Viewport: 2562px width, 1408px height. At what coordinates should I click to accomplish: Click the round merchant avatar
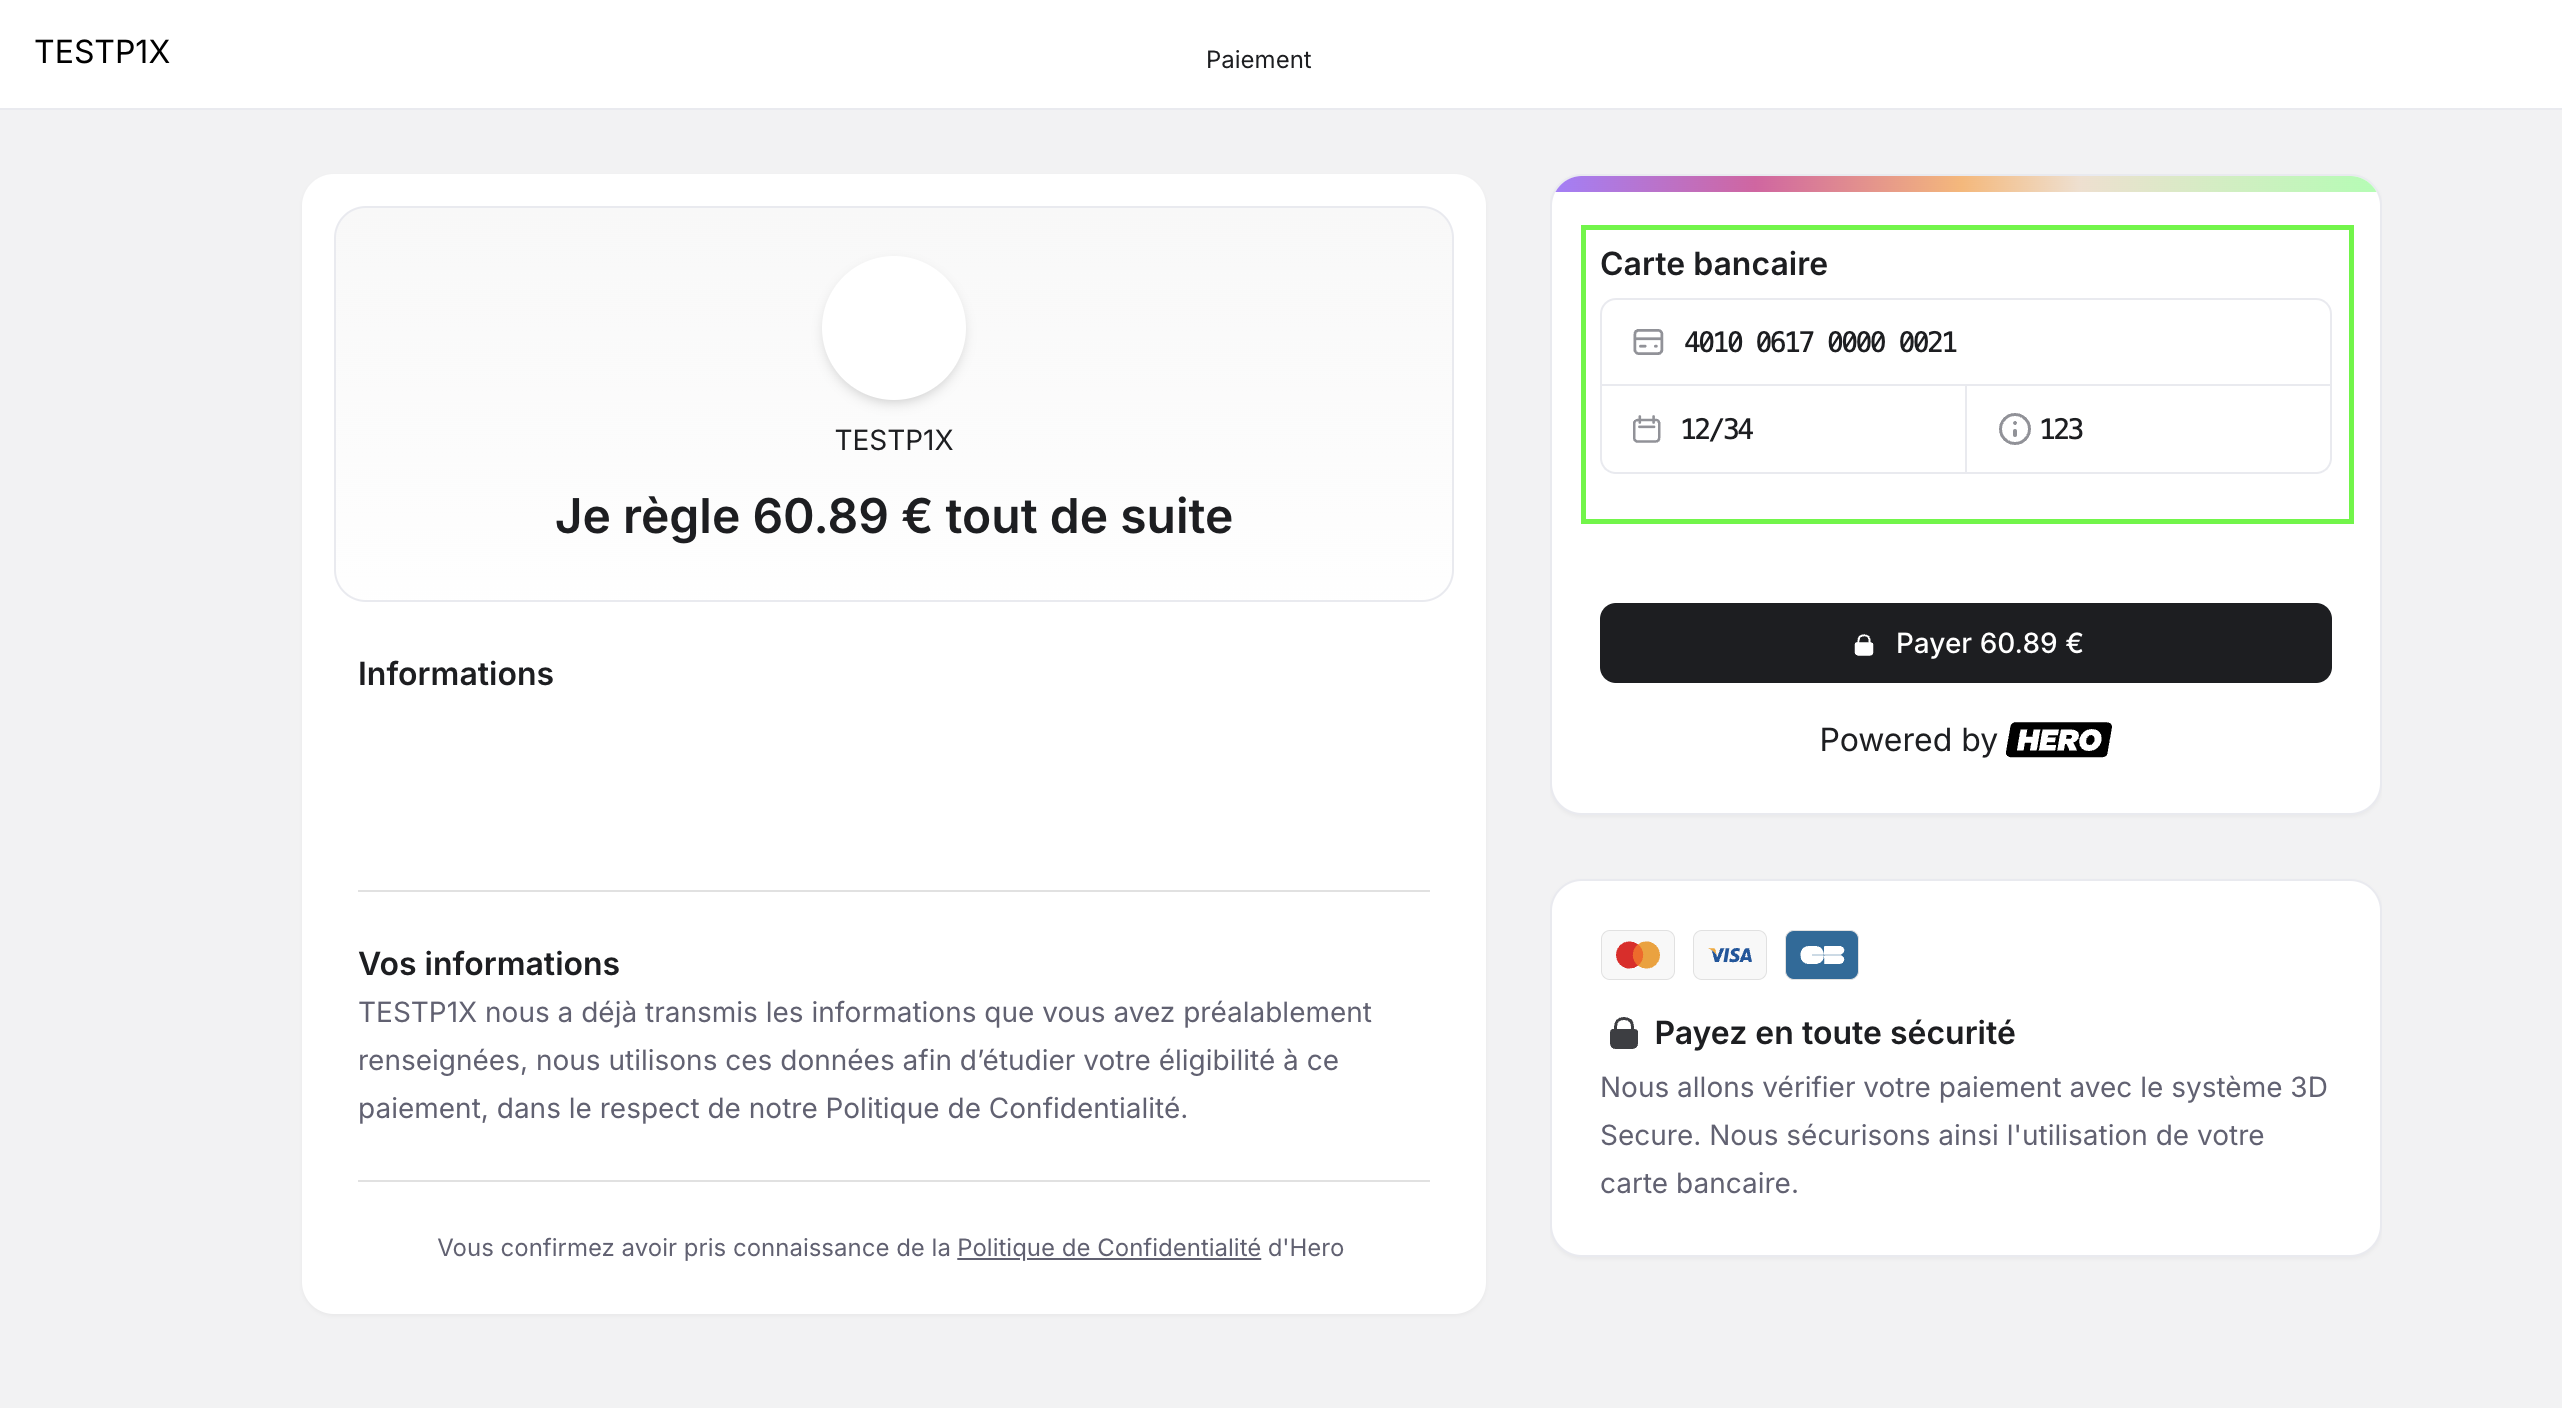(x=893, y=328)
